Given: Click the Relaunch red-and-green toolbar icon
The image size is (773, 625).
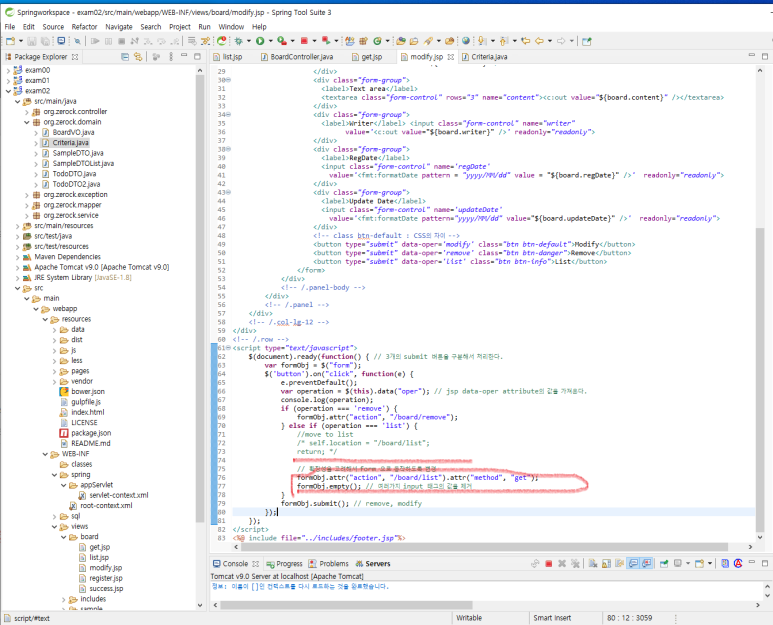Looking at the screenshot, I should tap(326, 41).
